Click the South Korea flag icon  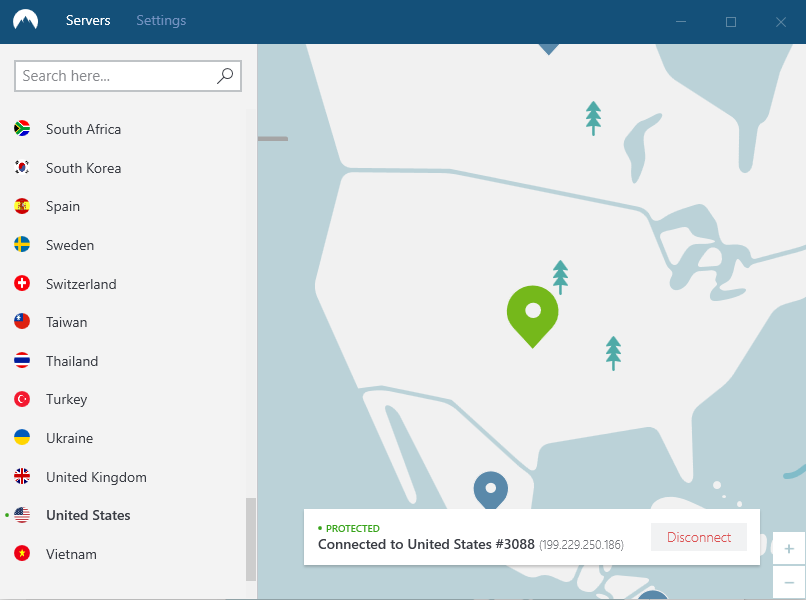click(22, 168)
